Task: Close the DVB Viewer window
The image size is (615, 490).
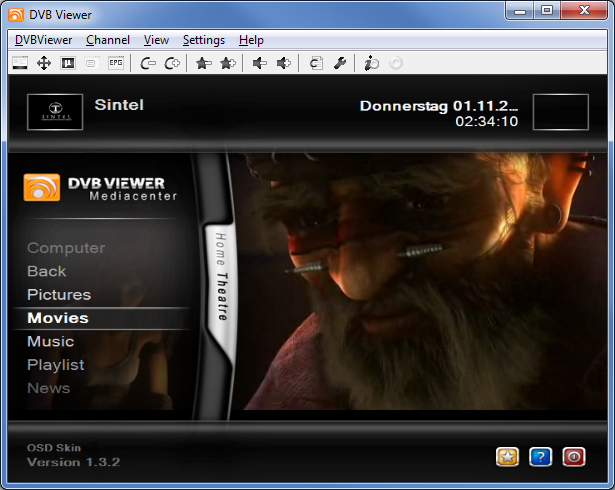Action: tap(584, 11)
